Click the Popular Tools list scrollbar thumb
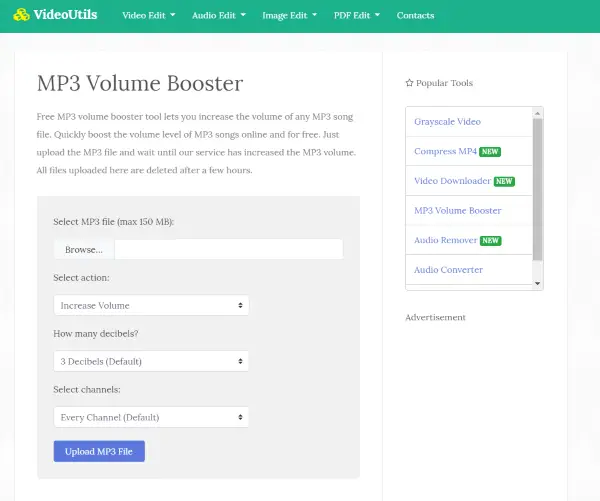Screen dimensions: 600x501 coord(538,189)
